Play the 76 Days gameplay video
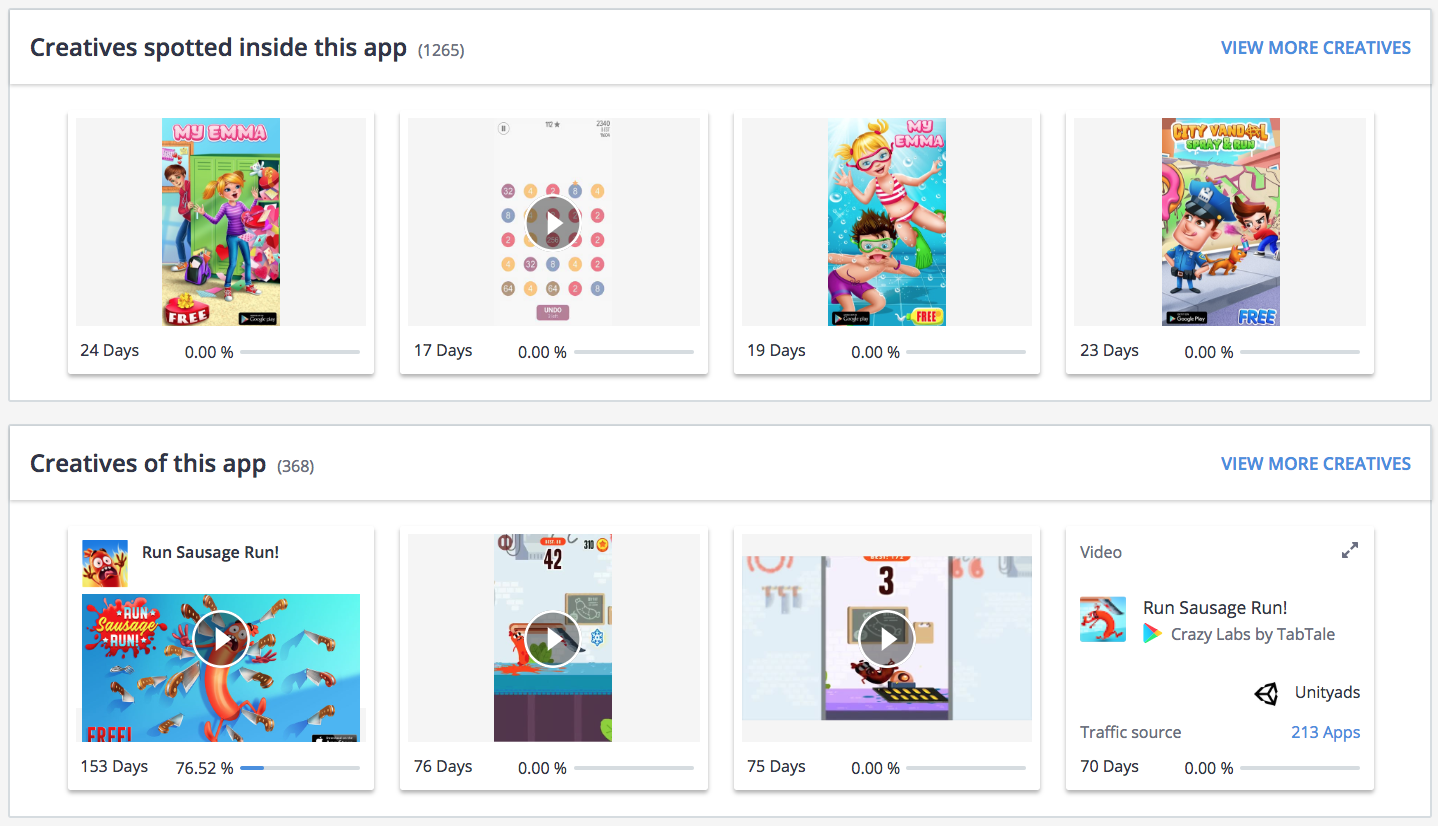 click(x=553, y=638)
